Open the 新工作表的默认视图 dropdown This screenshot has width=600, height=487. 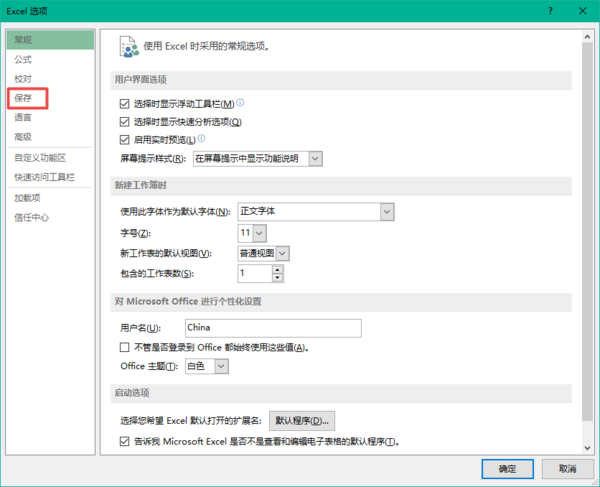pyautogui.click(x=282, y=253)
